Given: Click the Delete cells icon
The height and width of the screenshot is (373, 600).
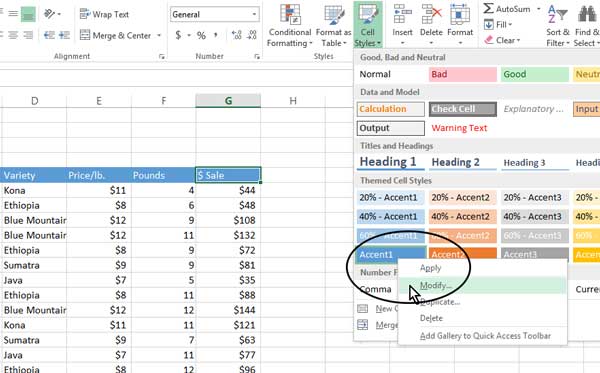Looking at the screenshot, I should 431,14.
